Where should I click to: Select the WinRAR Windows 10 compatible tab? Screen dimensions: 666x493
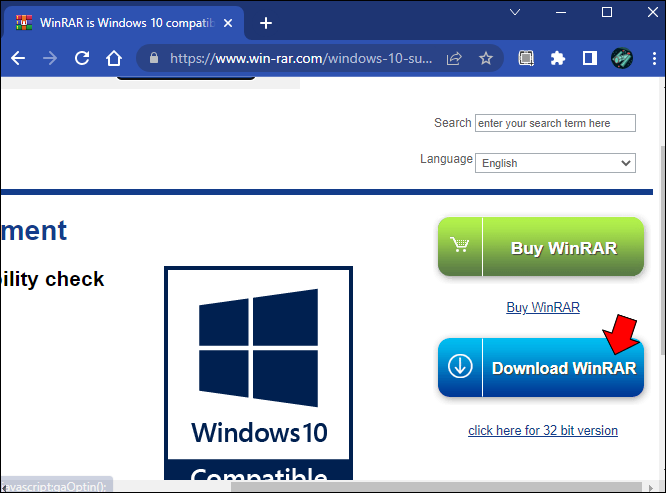pyautogui.click(x=124, y=23)
